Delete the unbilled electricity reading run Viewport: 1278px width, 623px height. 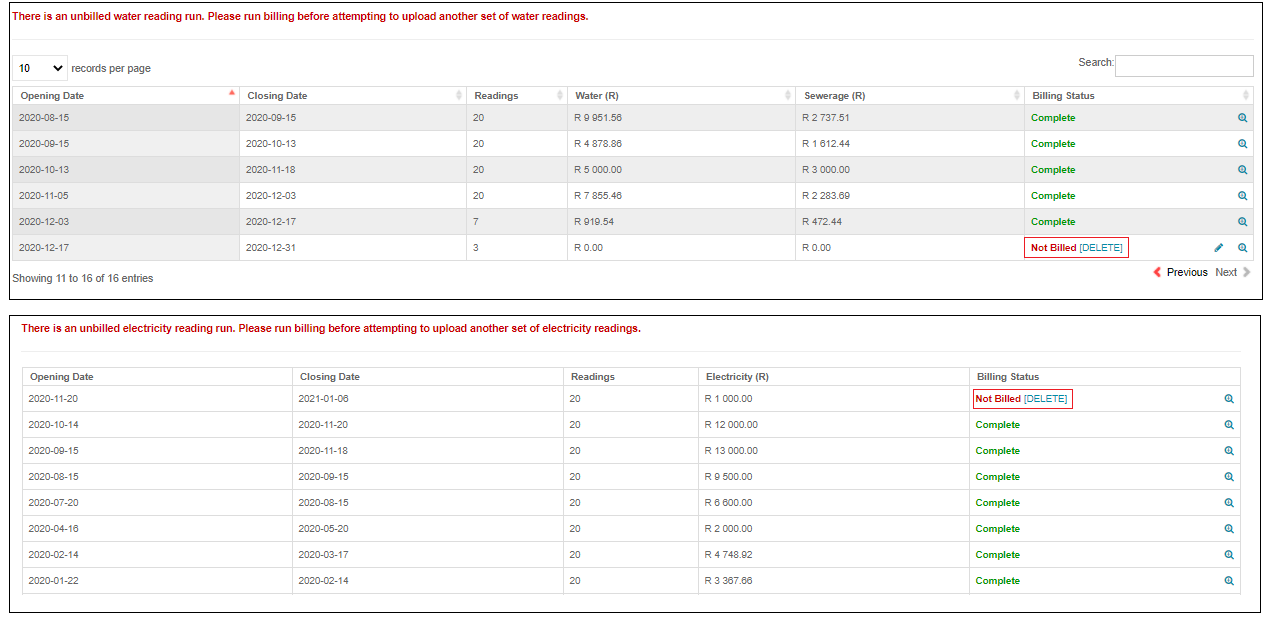click(1046, 399)
